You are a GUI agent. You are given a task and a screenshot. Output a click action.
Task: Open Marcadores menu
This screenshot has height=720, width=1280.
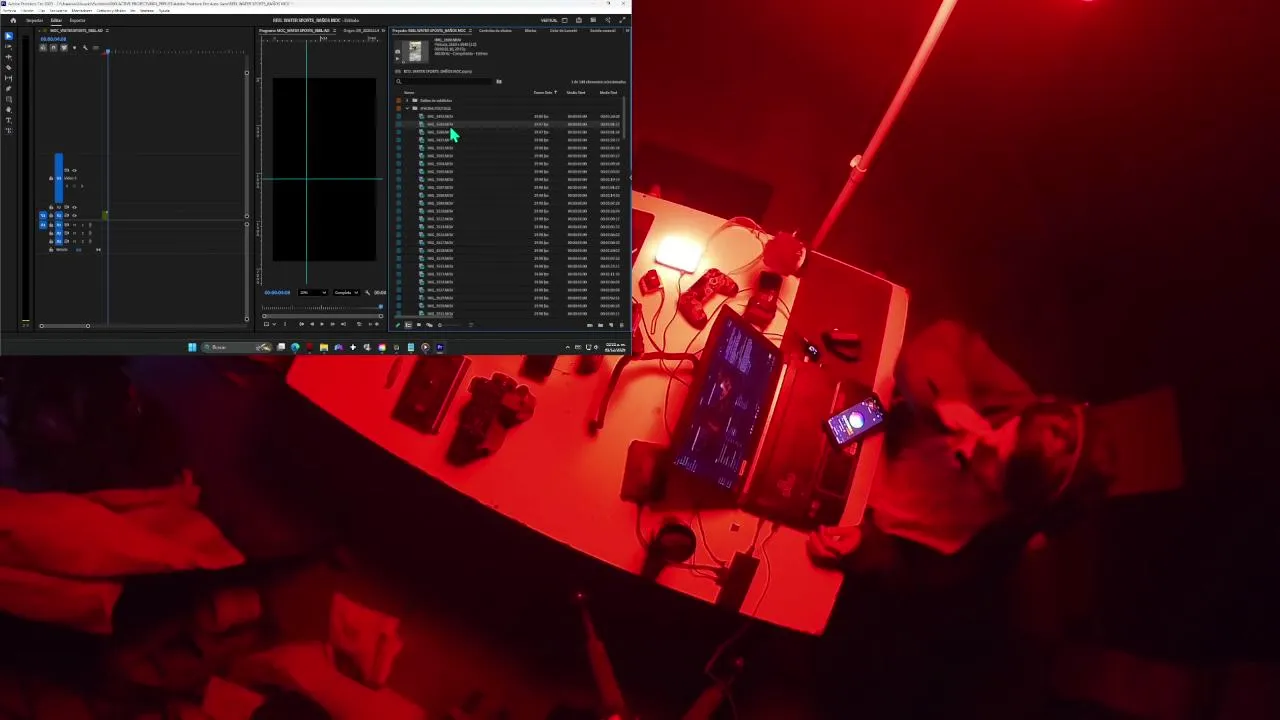(82, 10)
